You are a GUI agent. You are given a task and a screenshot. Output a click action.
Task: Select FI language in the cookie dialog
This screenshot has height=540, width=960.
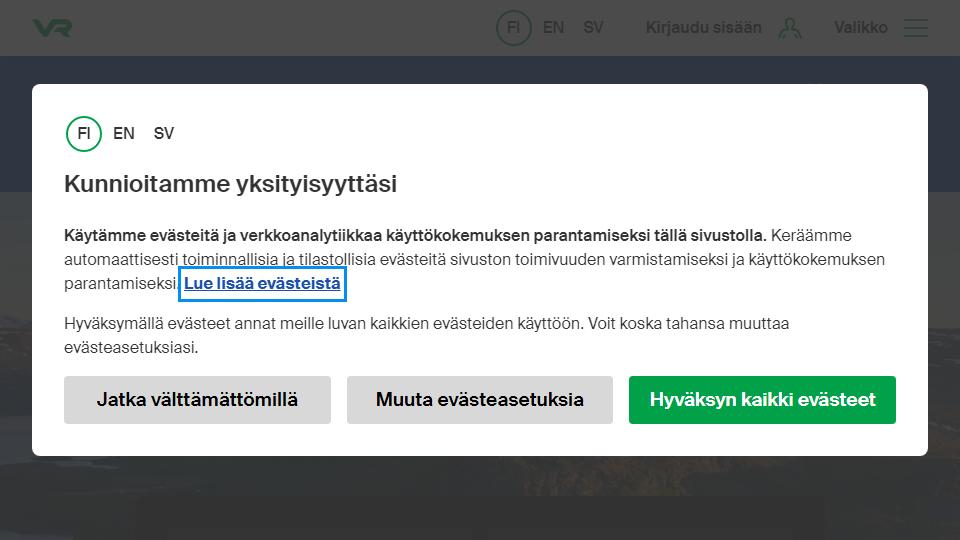click(84, 133)
